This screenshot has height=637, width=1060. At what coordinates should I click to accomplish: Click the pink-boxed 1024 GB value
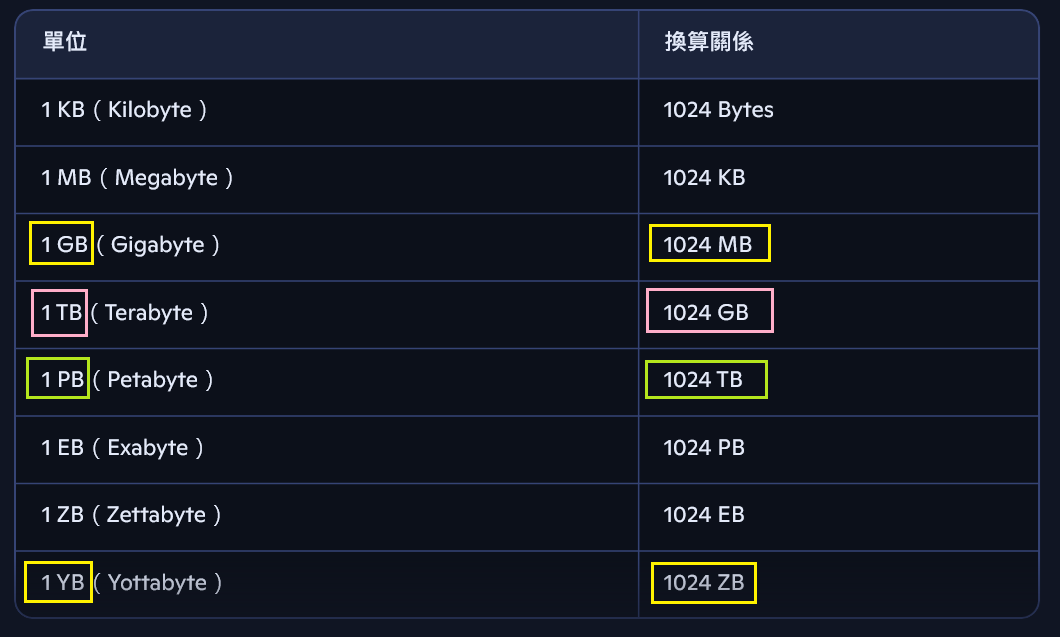coord(710,311)
